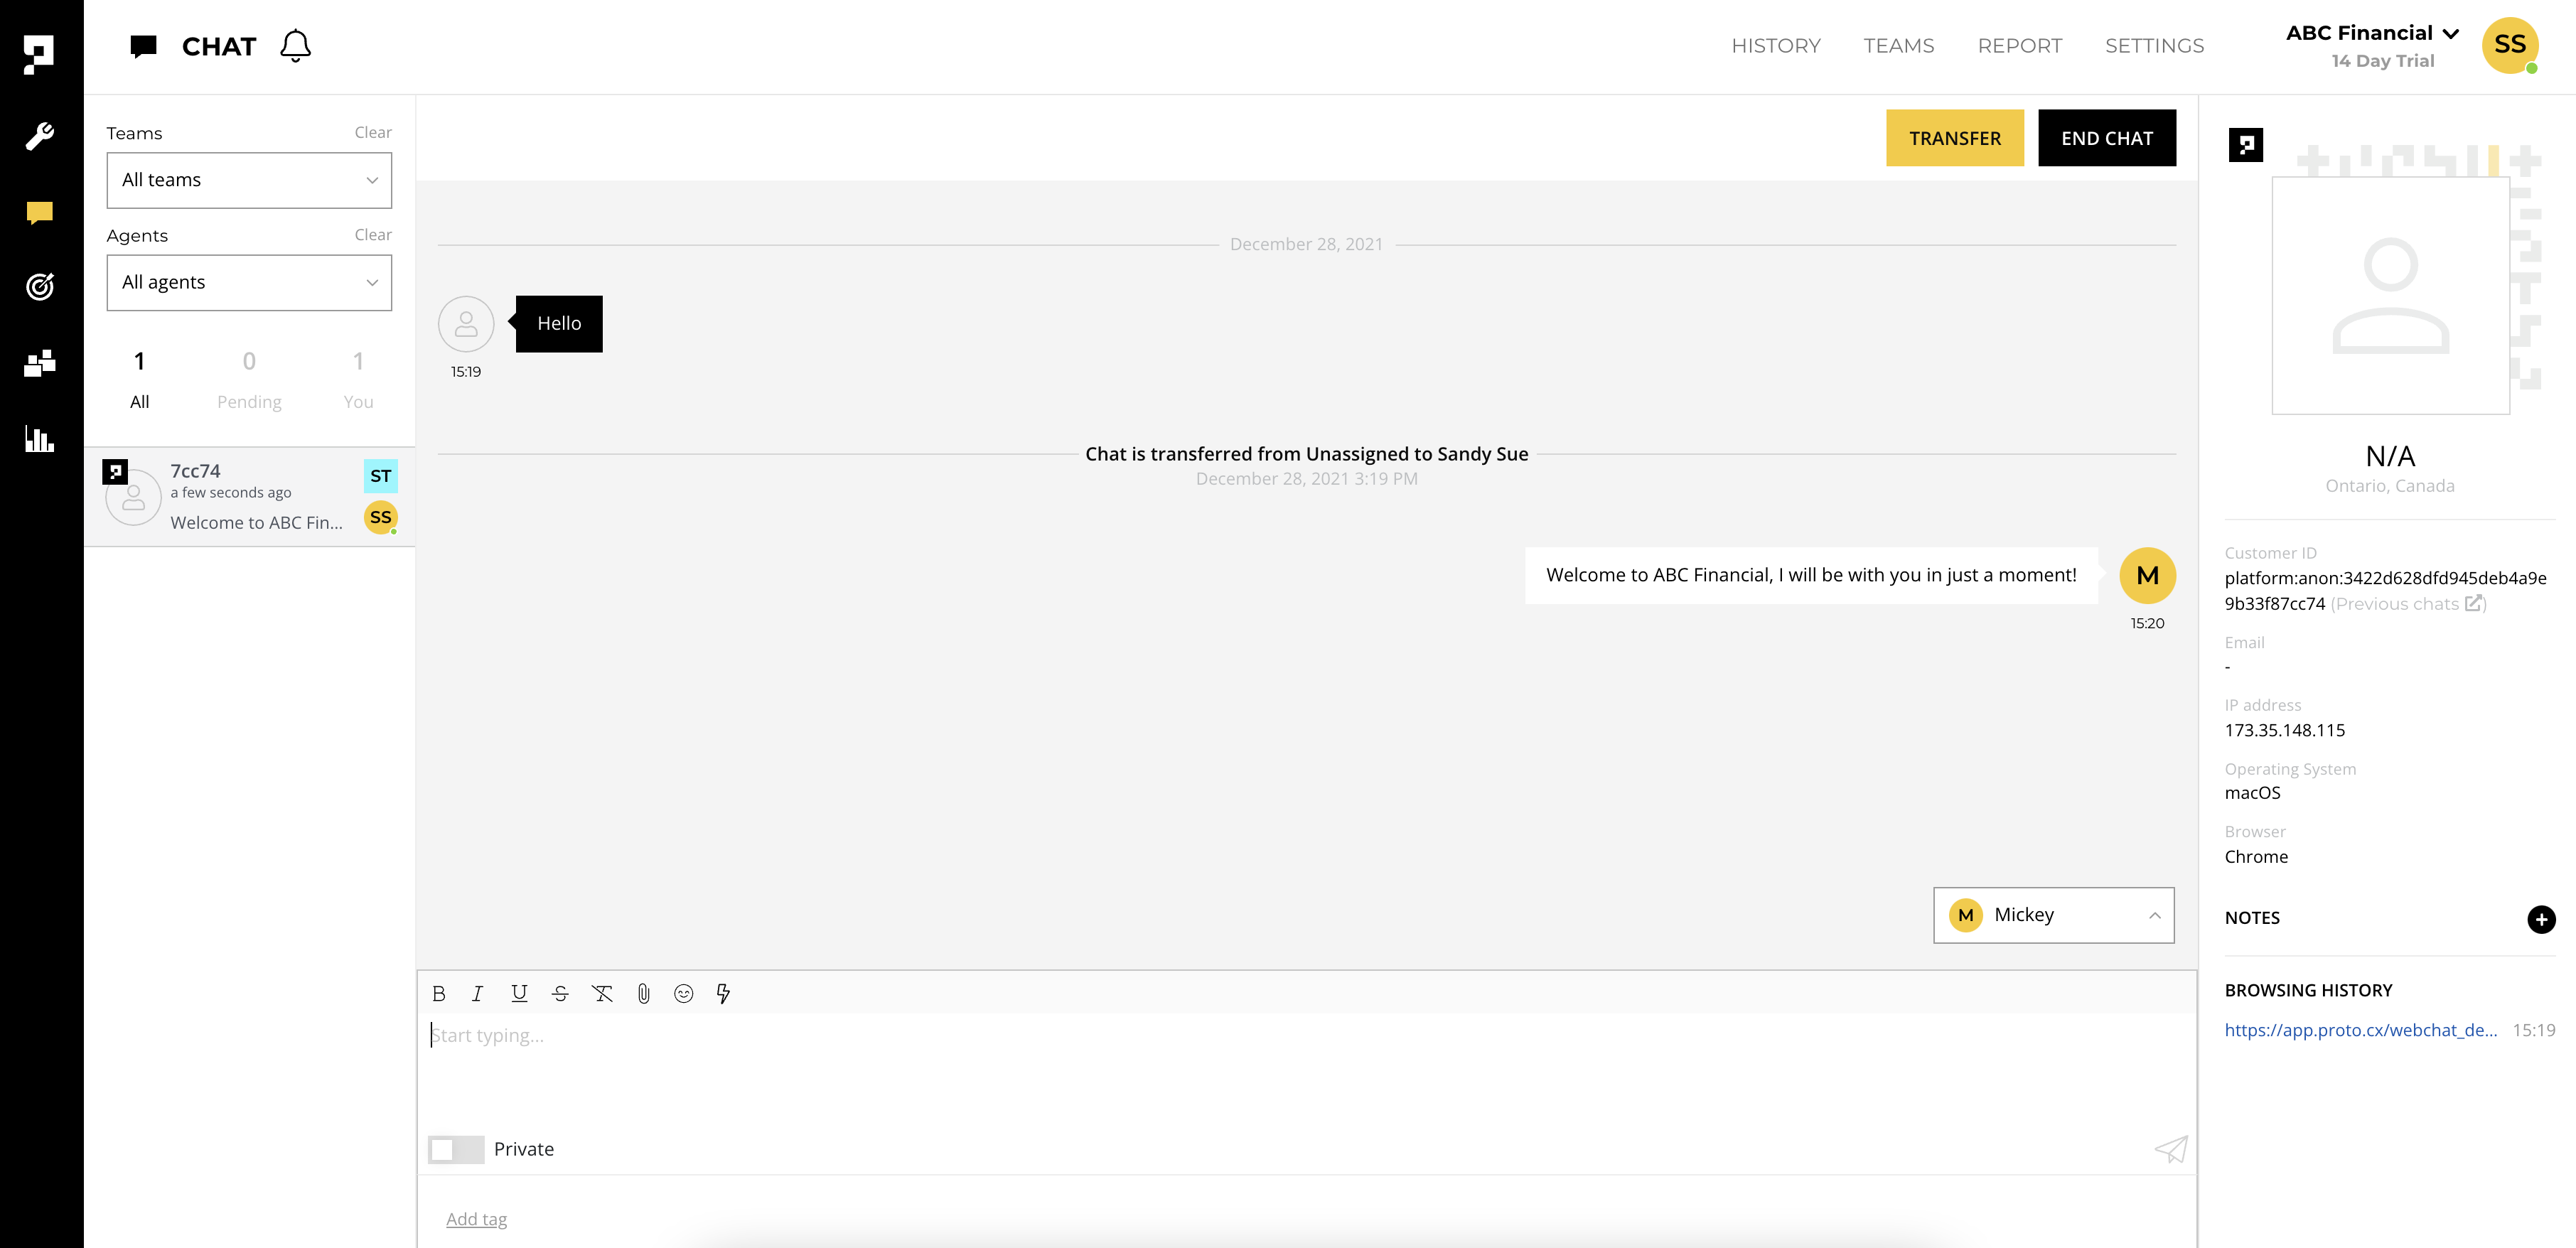Viewport: 2576px width, 1248px height.
Task: Clear the Teams filter
Action: coord(373,132)
